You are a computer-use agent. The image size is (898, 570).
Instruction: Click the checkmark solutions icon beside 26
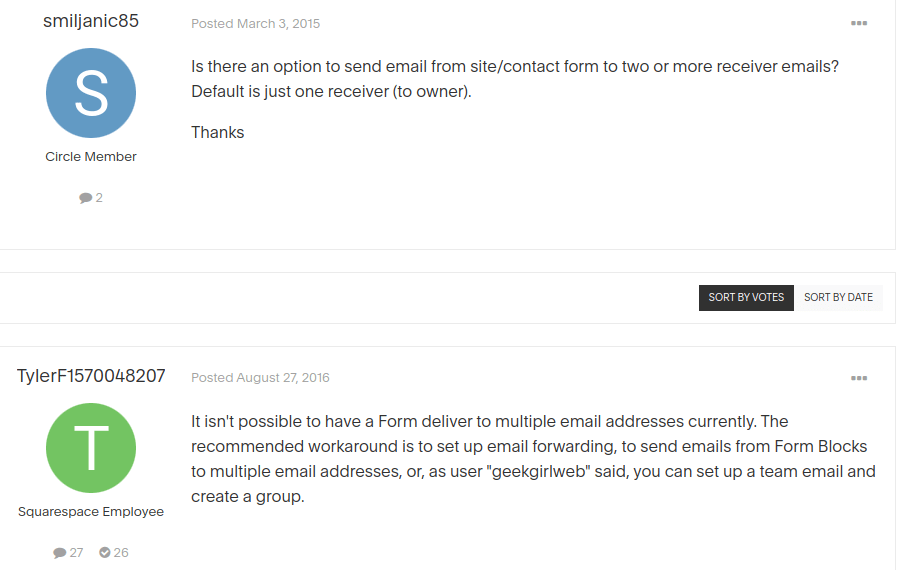click(x=105, y=553)
